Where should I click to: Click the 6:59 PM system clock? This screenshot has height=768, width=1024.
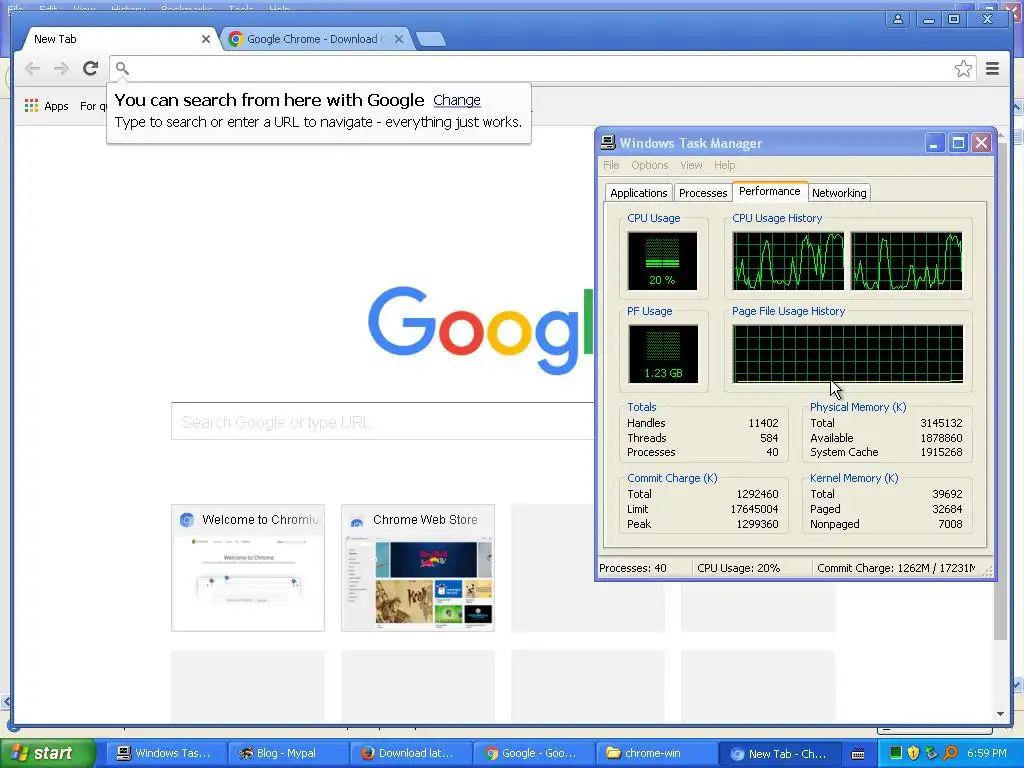point(987,753)
